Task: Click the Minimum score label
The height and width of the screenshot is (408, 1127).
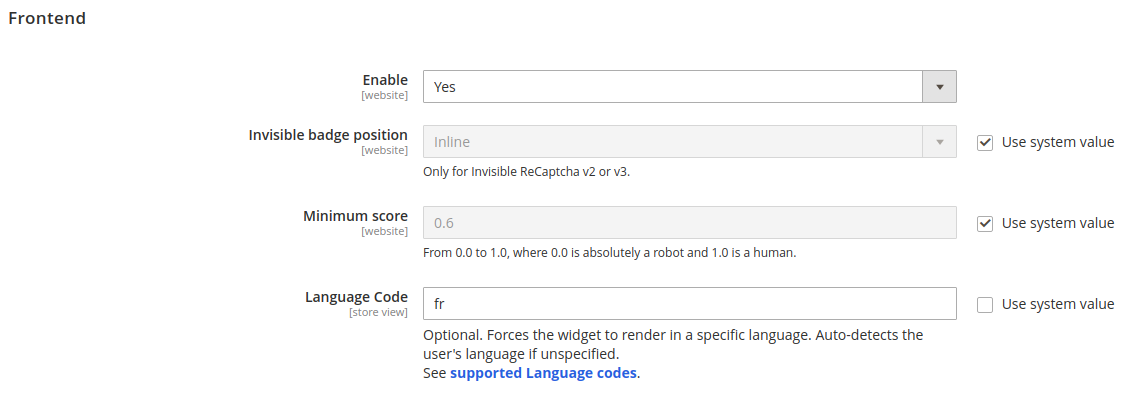Action: (355, 216)
